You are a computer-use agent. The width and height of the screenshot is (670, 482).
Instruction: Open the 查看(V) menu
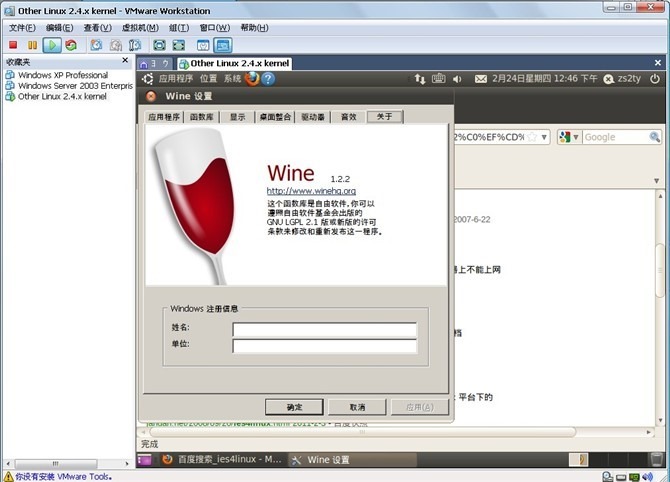coord(97,28)
